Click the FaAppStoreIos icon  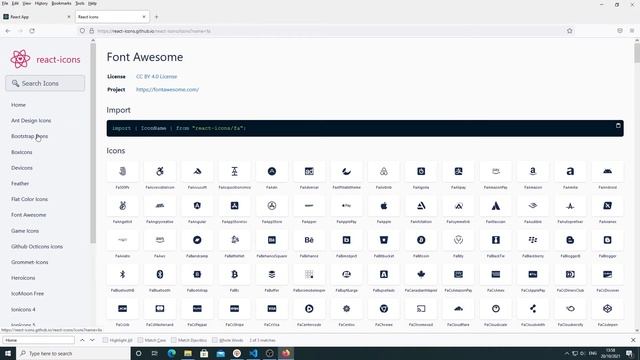click(x=234, y=206)
